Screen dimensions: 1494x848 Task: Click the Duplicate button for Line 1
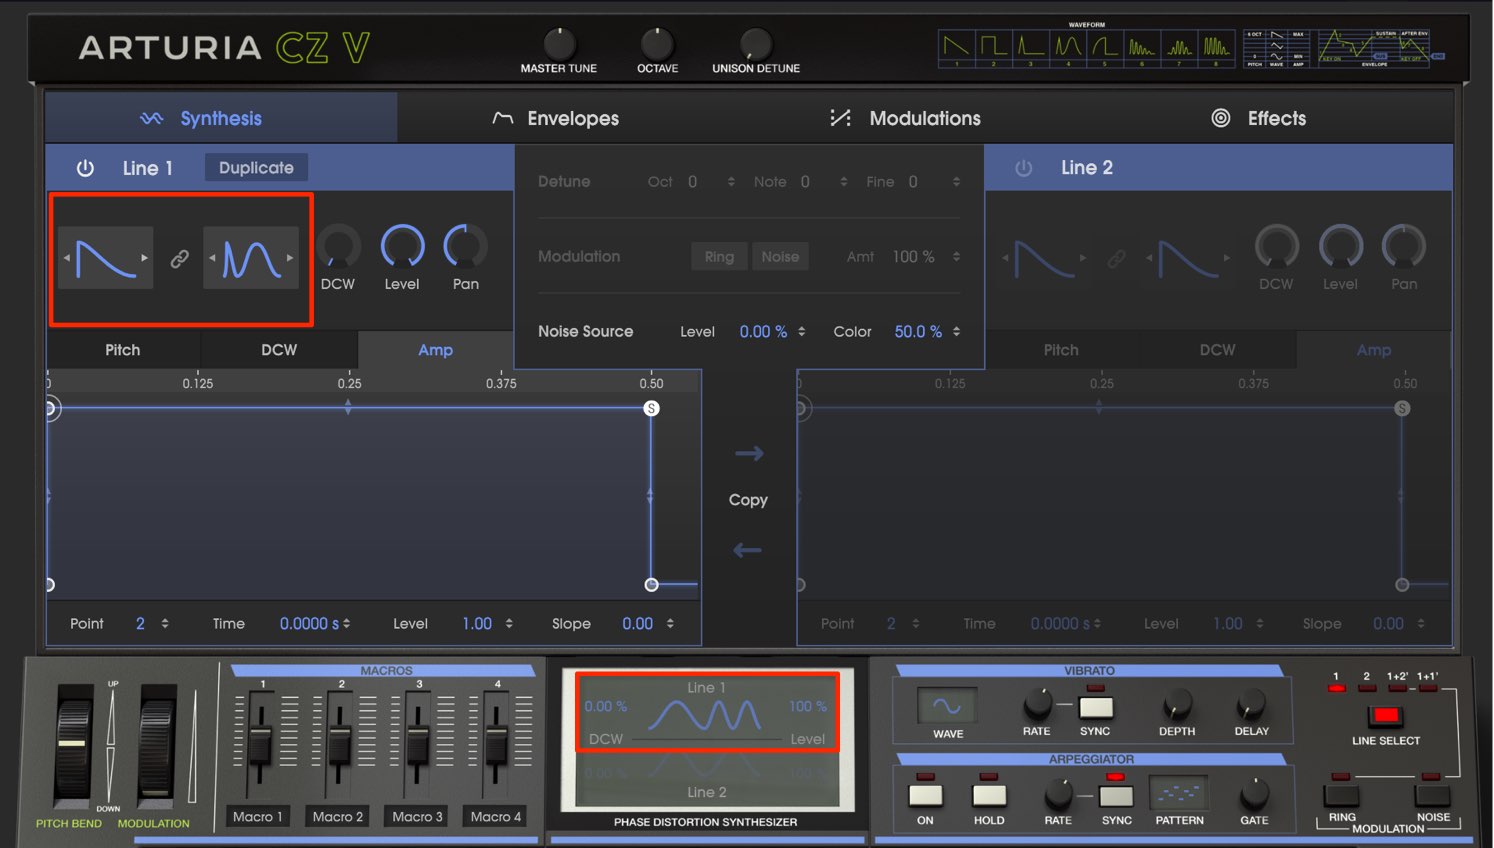(256, 167)
